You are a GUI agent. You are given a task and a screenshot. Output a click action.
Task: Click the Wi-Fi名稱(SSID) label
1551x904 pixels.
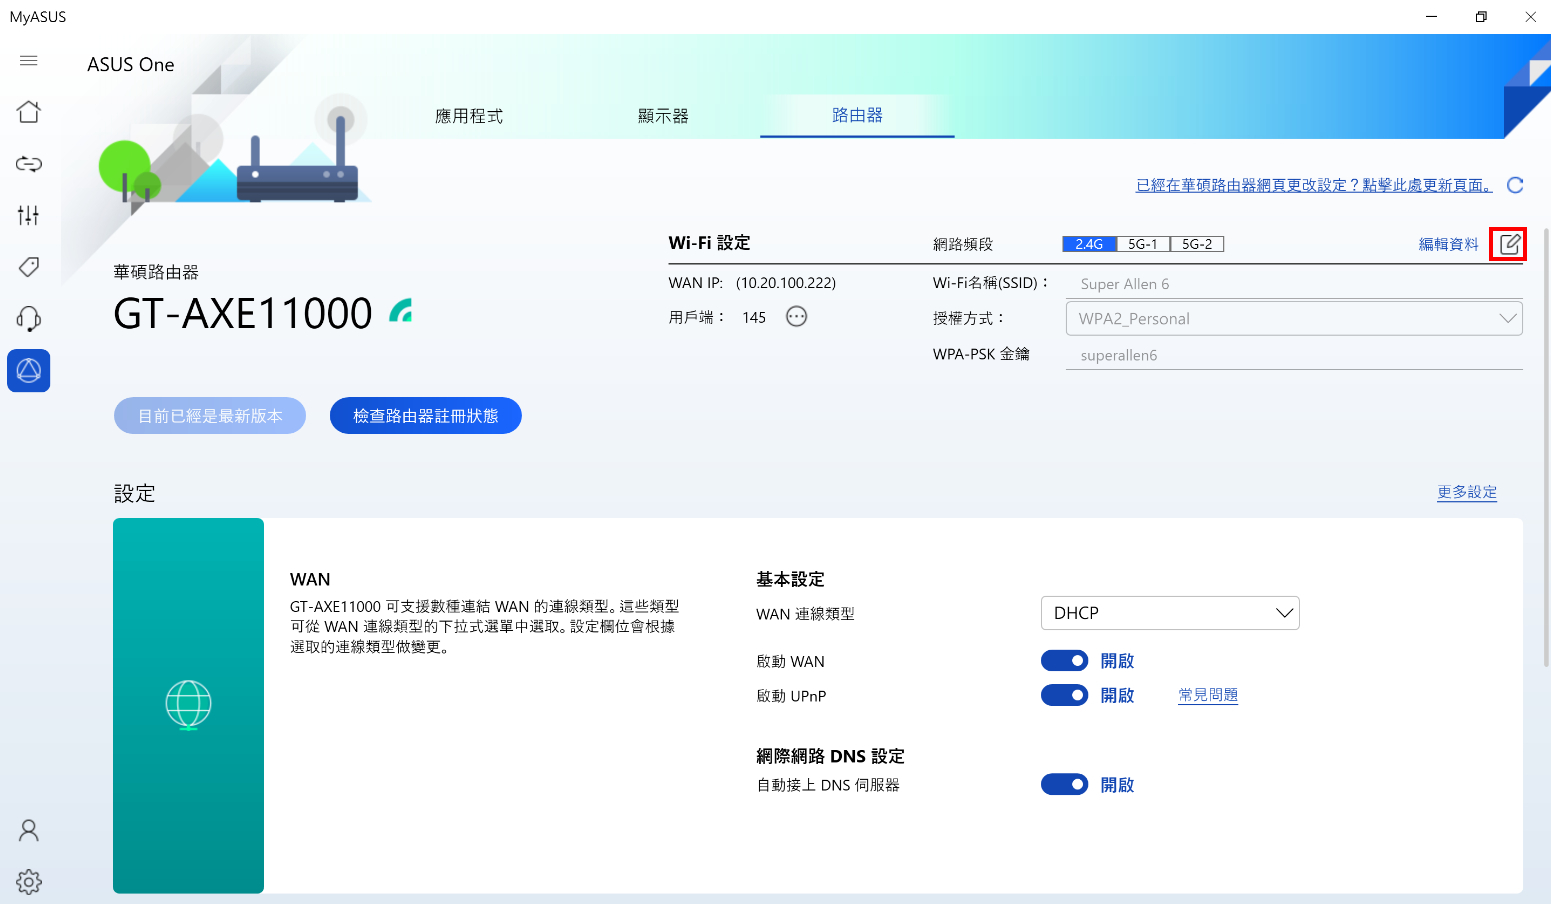point(990,283)
